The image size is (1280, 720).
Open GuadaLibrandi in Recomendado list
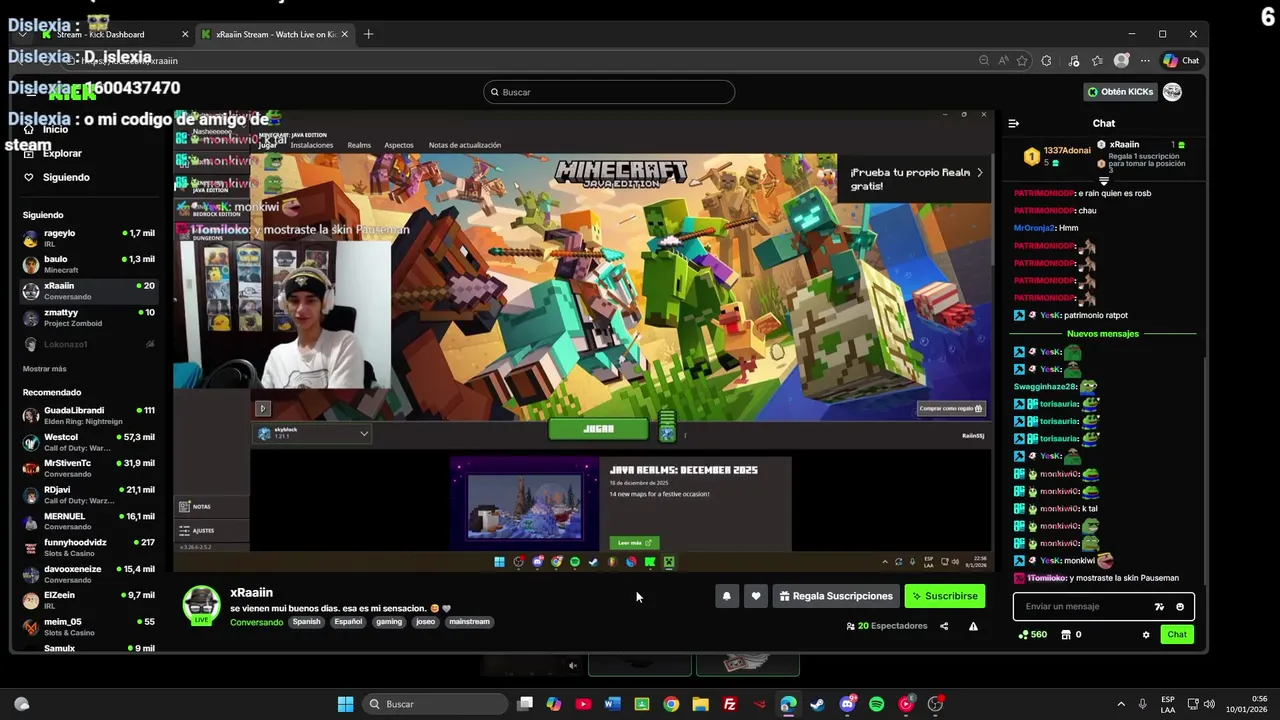click(x=89, y=415)
